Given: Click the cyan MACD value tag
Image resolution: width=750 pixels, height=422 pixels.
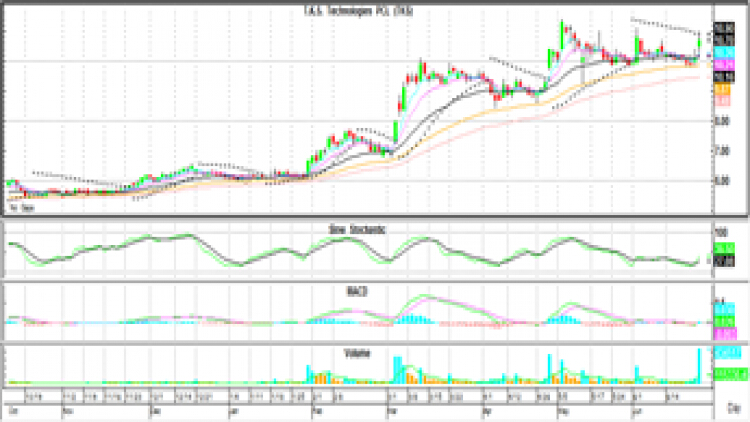Looking at the screenshot, I should (x=724, y=309).
